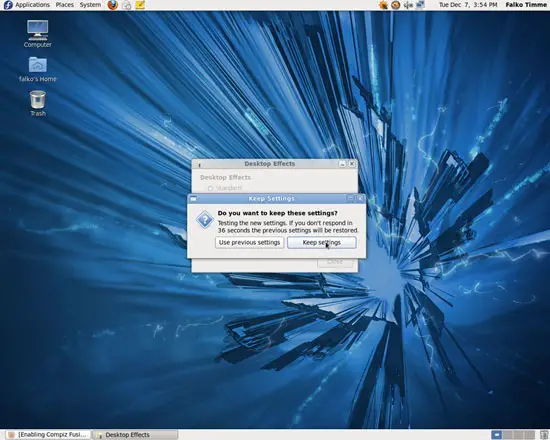Open the Computer desktop icon
This screenshot has width=550, height=440.
pos(38,34)
